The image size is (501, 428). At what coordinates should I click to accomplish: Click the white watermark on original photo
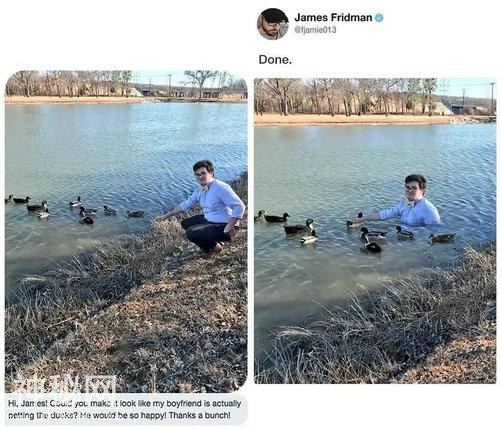tap(67, 383)
